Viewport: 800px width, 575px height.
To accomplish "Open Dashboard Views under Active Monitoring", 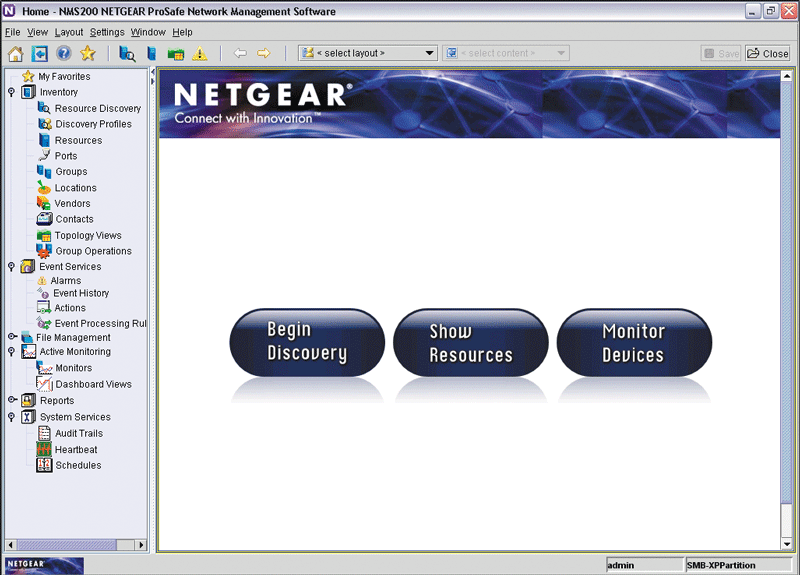I will coord(93,385).
